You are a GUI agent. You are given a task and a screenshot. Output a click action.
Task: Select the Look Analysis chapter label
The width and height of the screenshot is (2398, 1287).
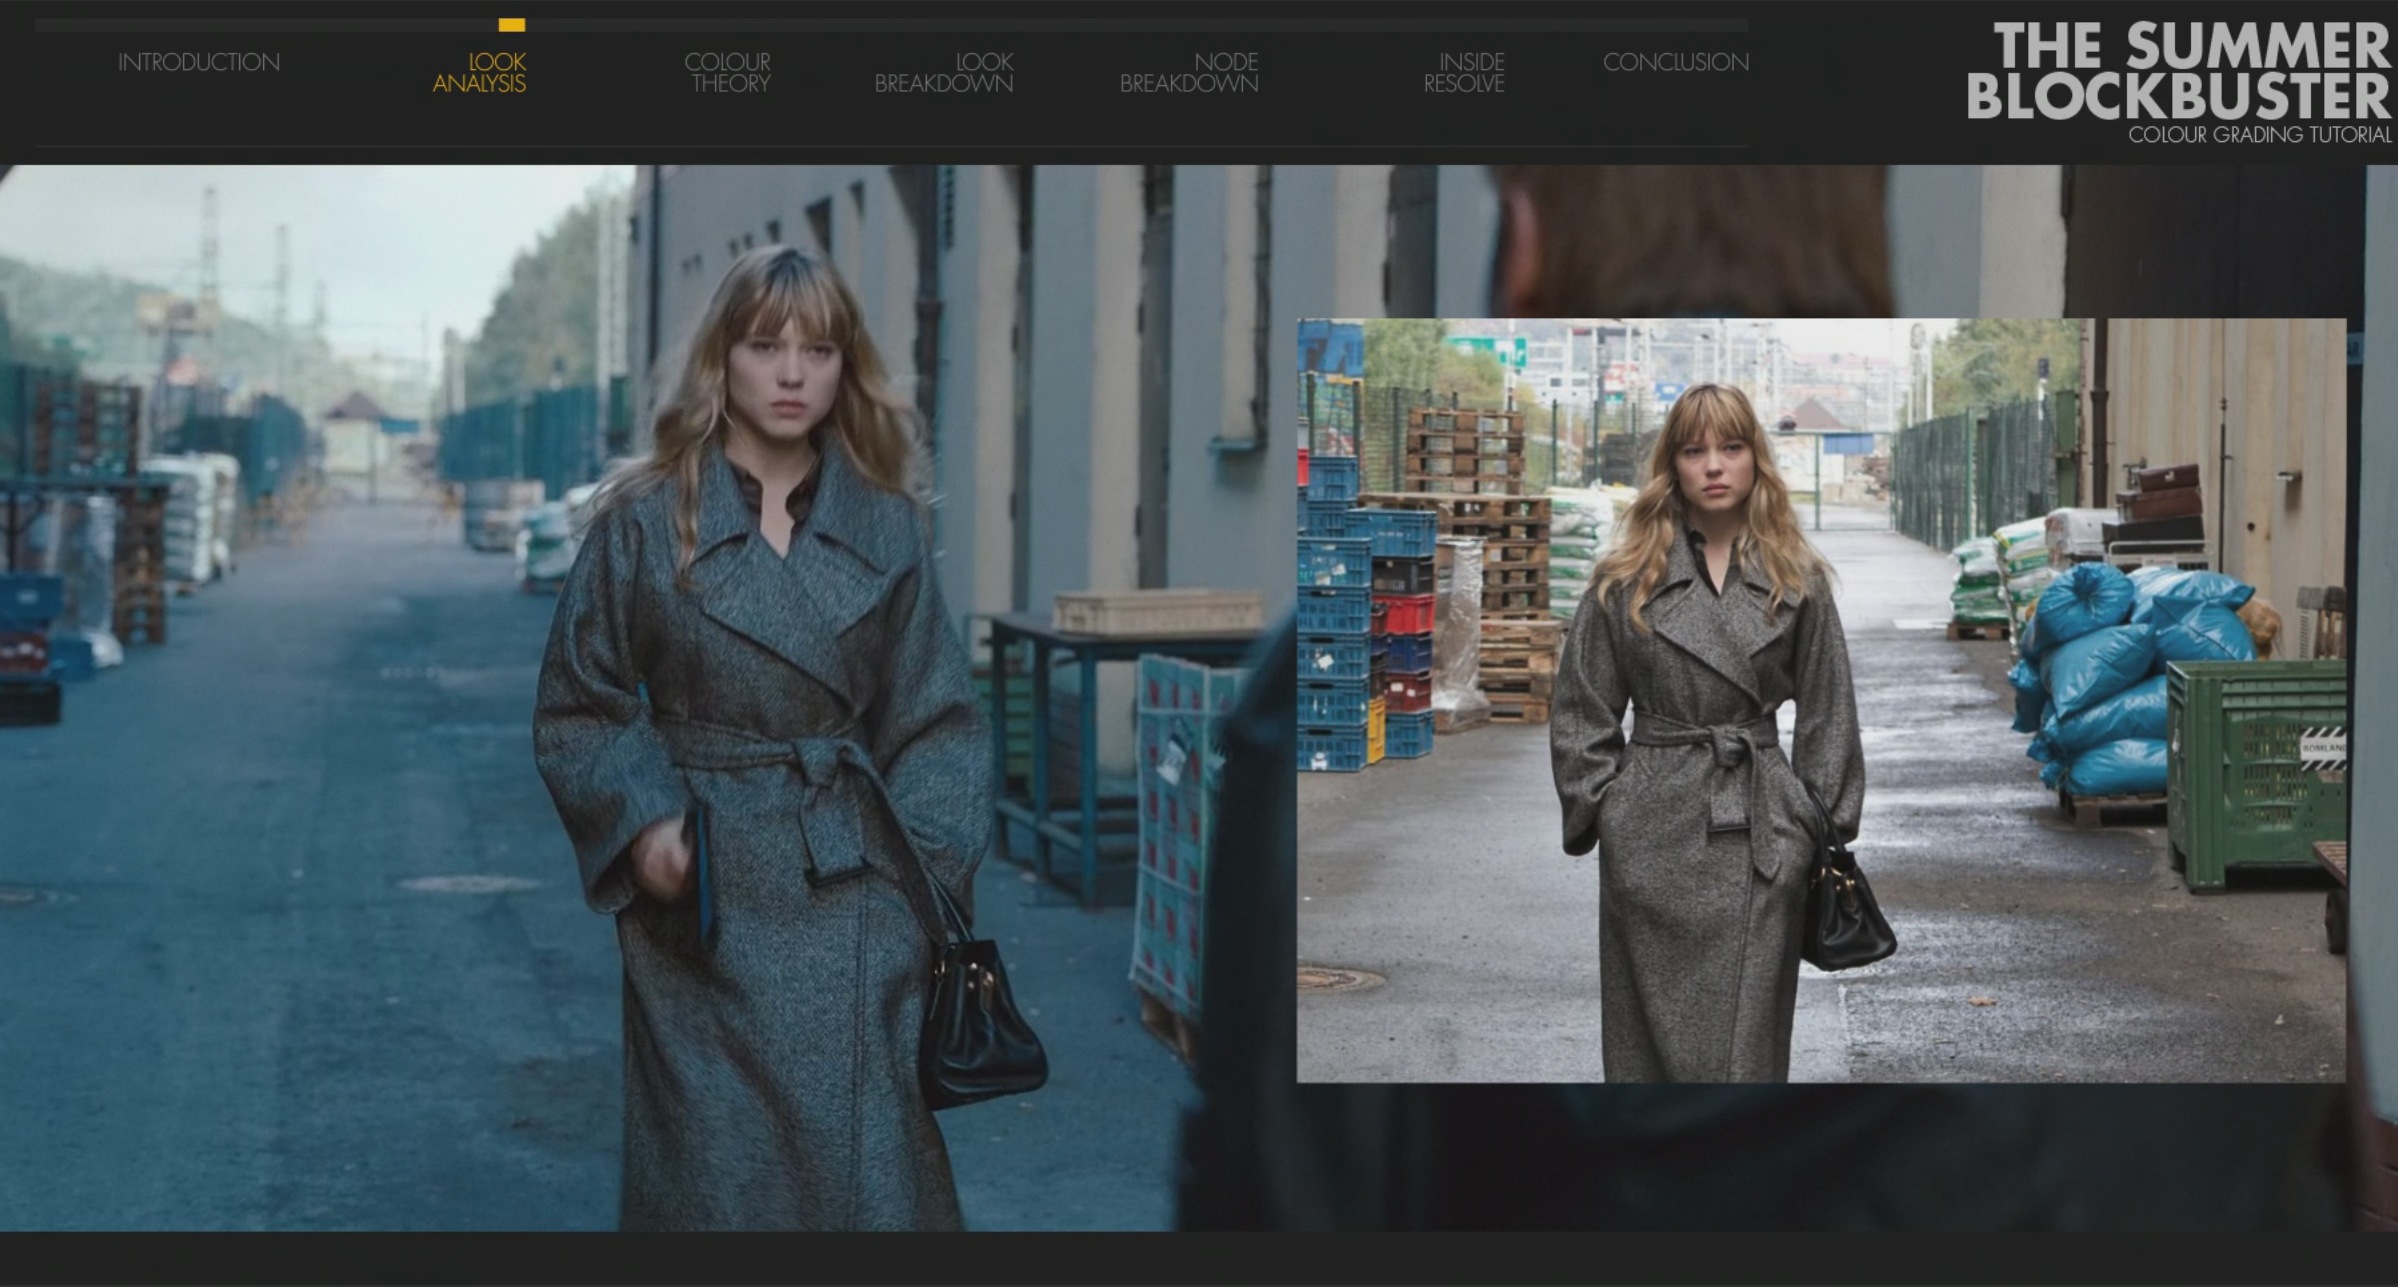479,73
